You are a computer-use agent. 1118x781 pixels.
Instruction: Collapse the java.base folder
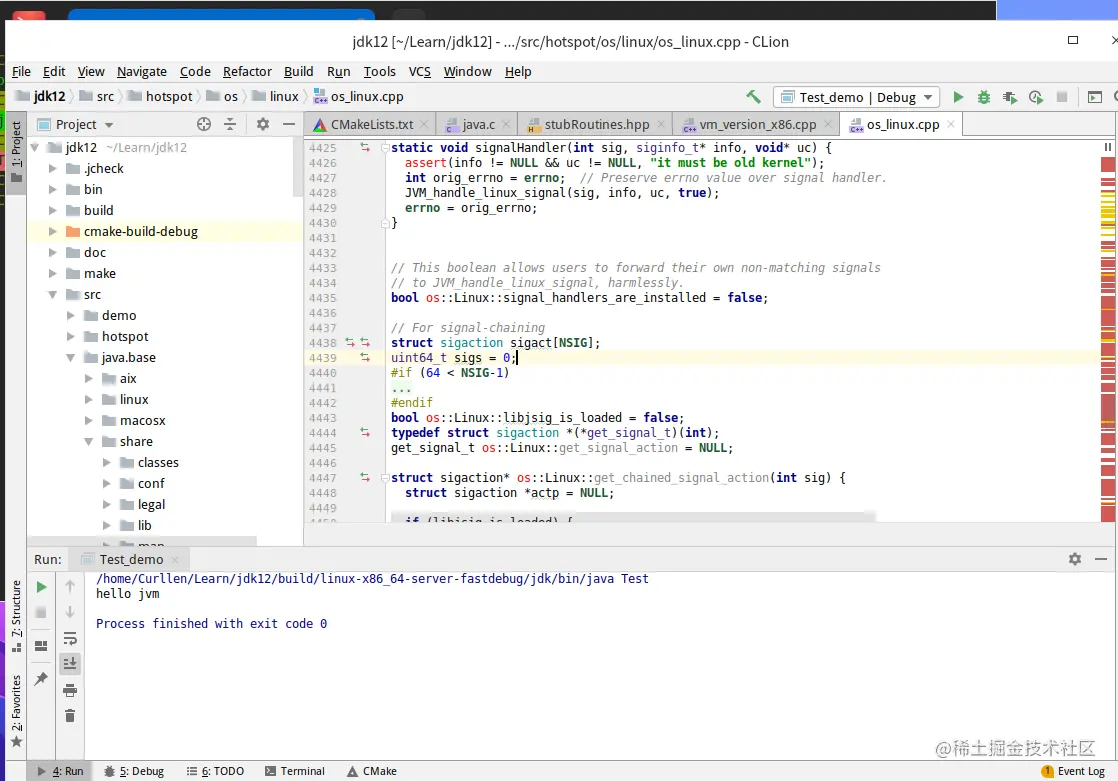pyautogui.click(x=70, y=357)
